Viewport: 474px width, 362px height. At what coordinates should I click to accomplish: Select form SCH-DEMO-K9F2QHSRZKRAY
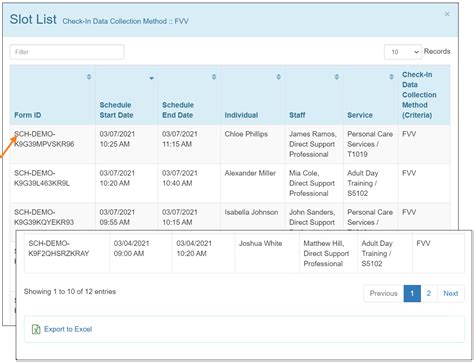tap(59, 248)
